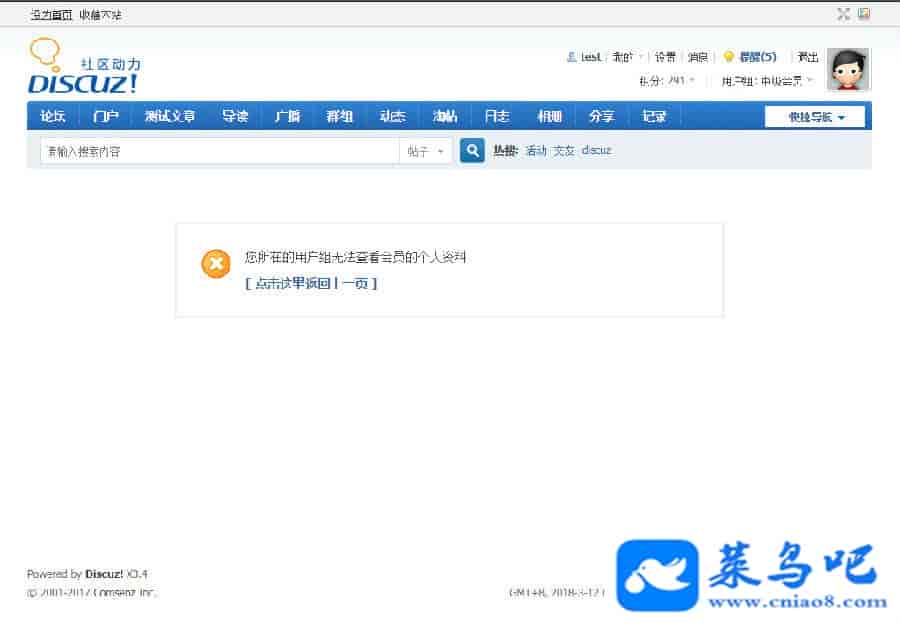Viewport: 900px width, 623px height.
Task: Click the top-right cross arrows icon
Action: click(x=843, y=14)
